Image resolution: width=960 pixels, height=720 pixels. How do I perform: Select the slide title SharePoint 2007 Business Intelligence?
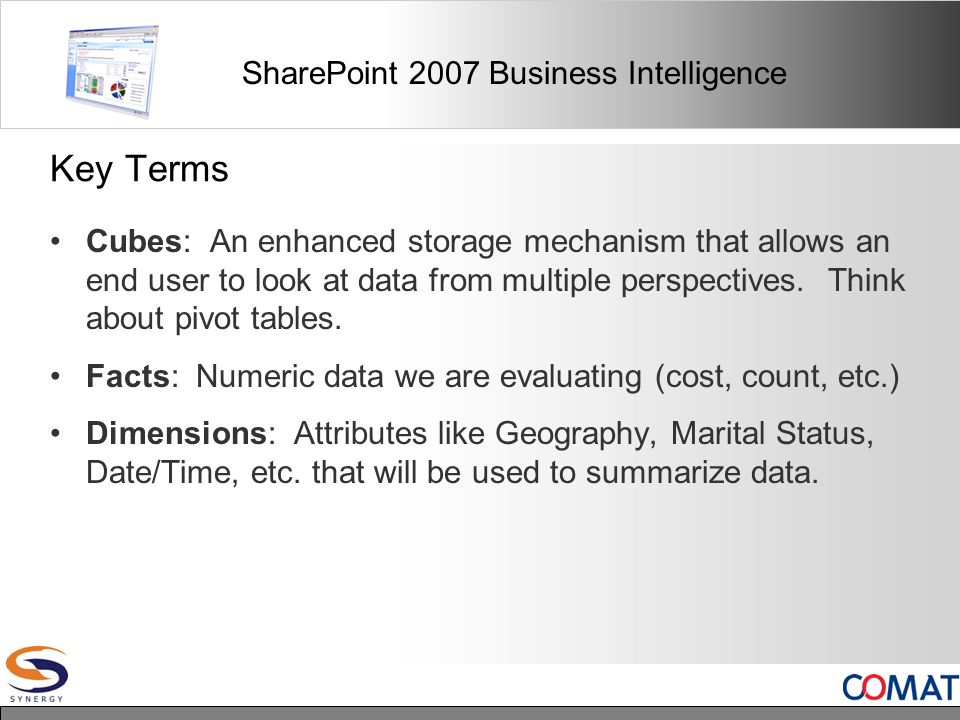514,73
